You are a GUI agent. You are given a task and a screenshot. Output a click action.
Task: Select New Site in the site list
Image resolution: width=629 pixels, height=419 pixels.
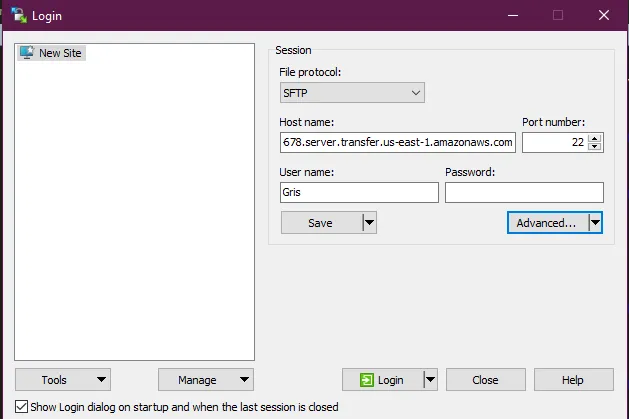[x=60, y=53]
